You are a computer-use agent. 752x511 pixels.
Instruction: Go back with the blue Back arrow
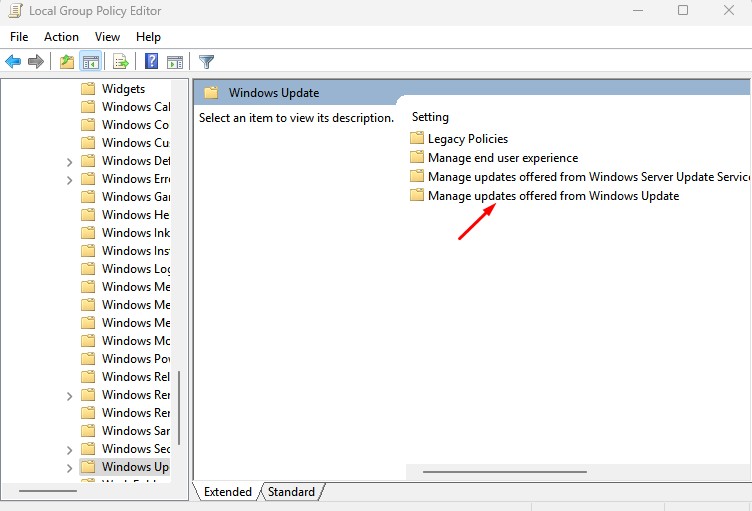click(x=13, y=61)
